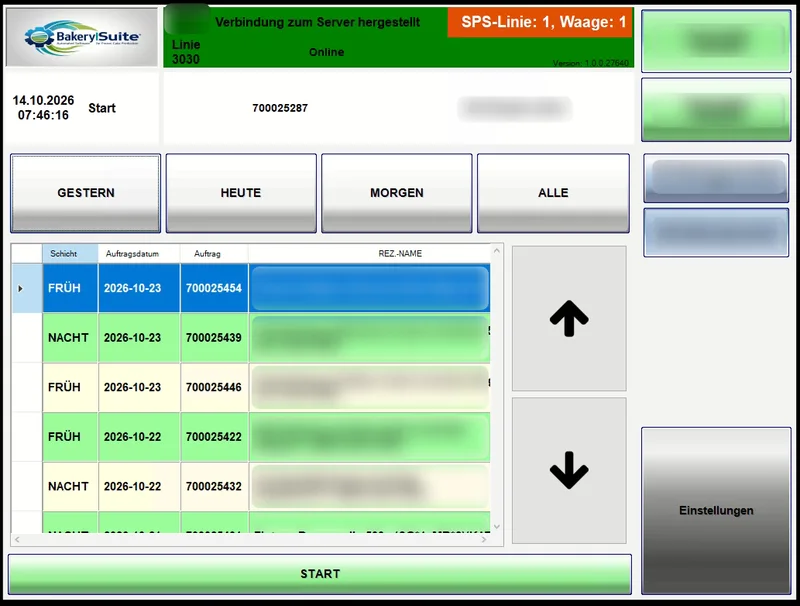Start the selected order with START

(x=320, y=574)
